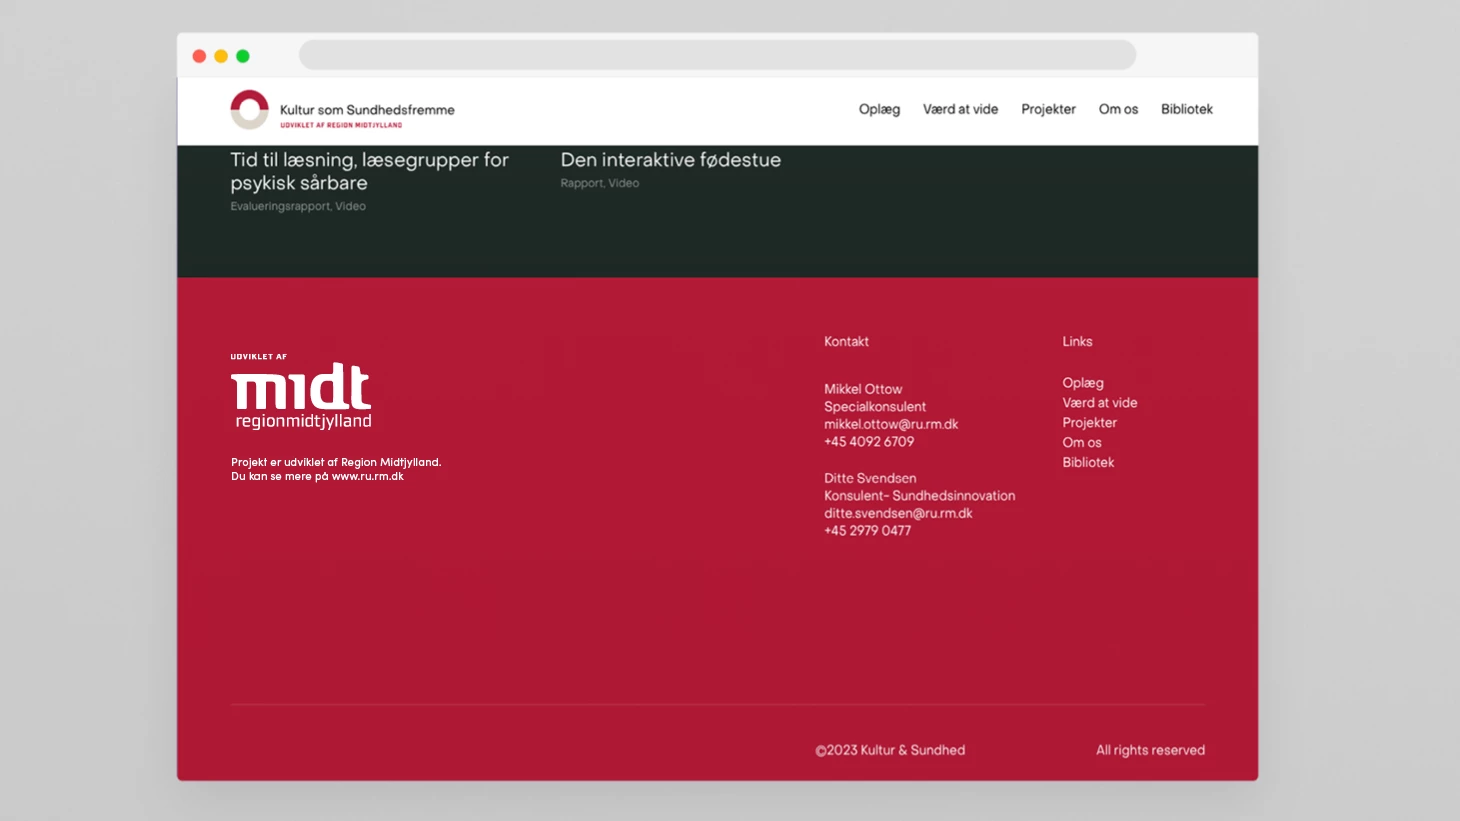This screenshot has height=821, width=1460.
Task: Open Den interaktive fødestue article
Action: pyautogui.click(x=670, y=160)
